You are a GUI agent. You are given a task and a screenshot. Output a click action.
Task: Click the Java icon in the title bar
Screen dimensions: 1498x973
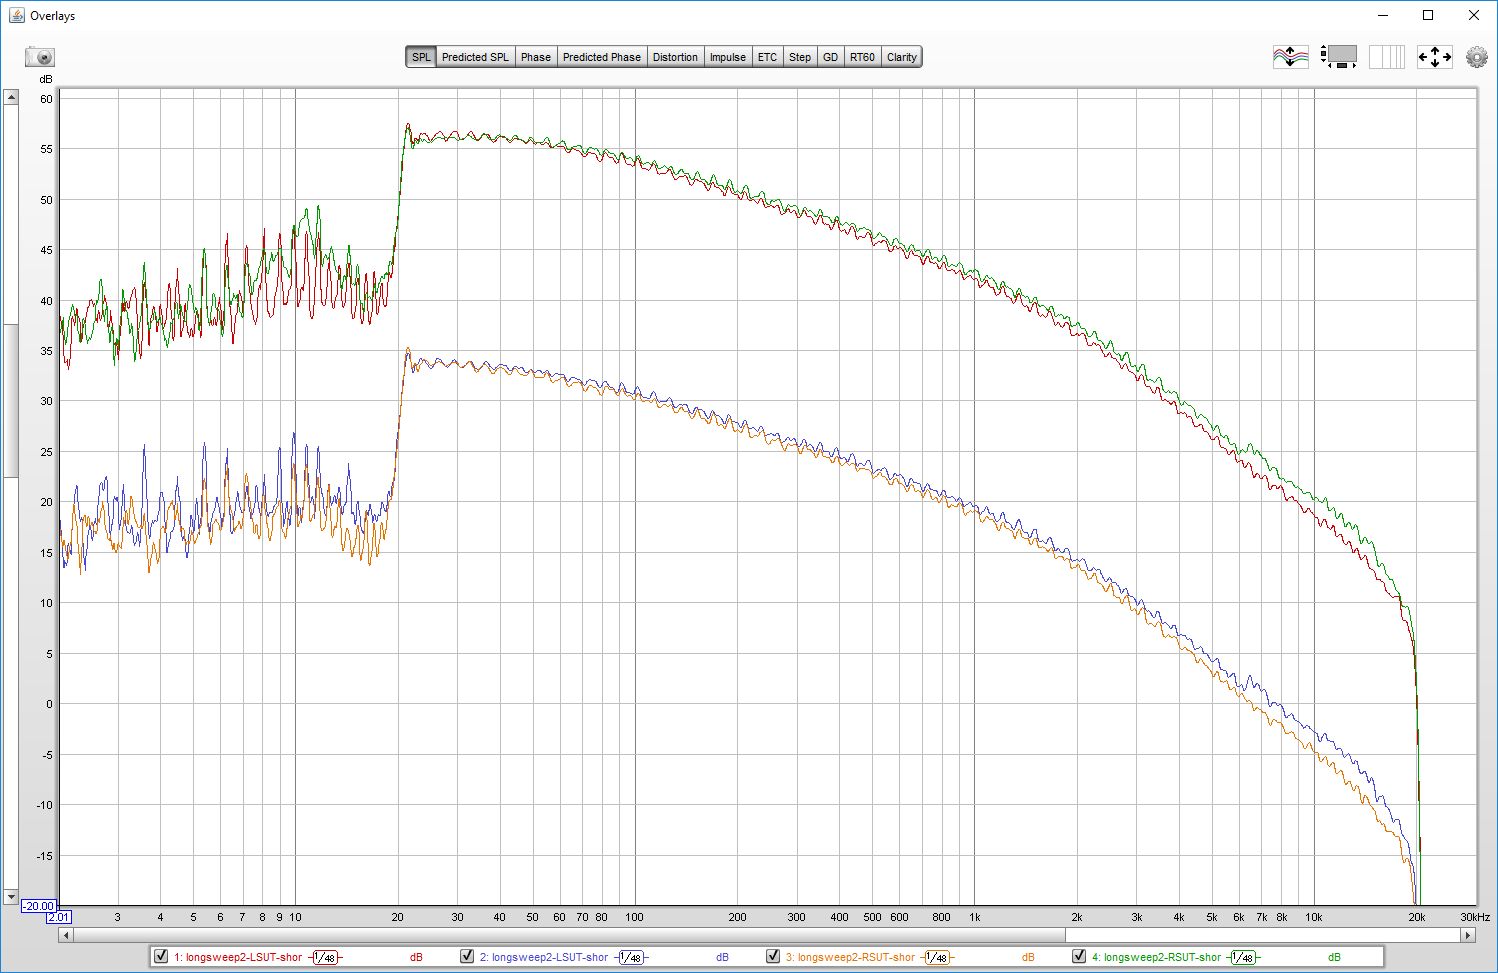16,15
